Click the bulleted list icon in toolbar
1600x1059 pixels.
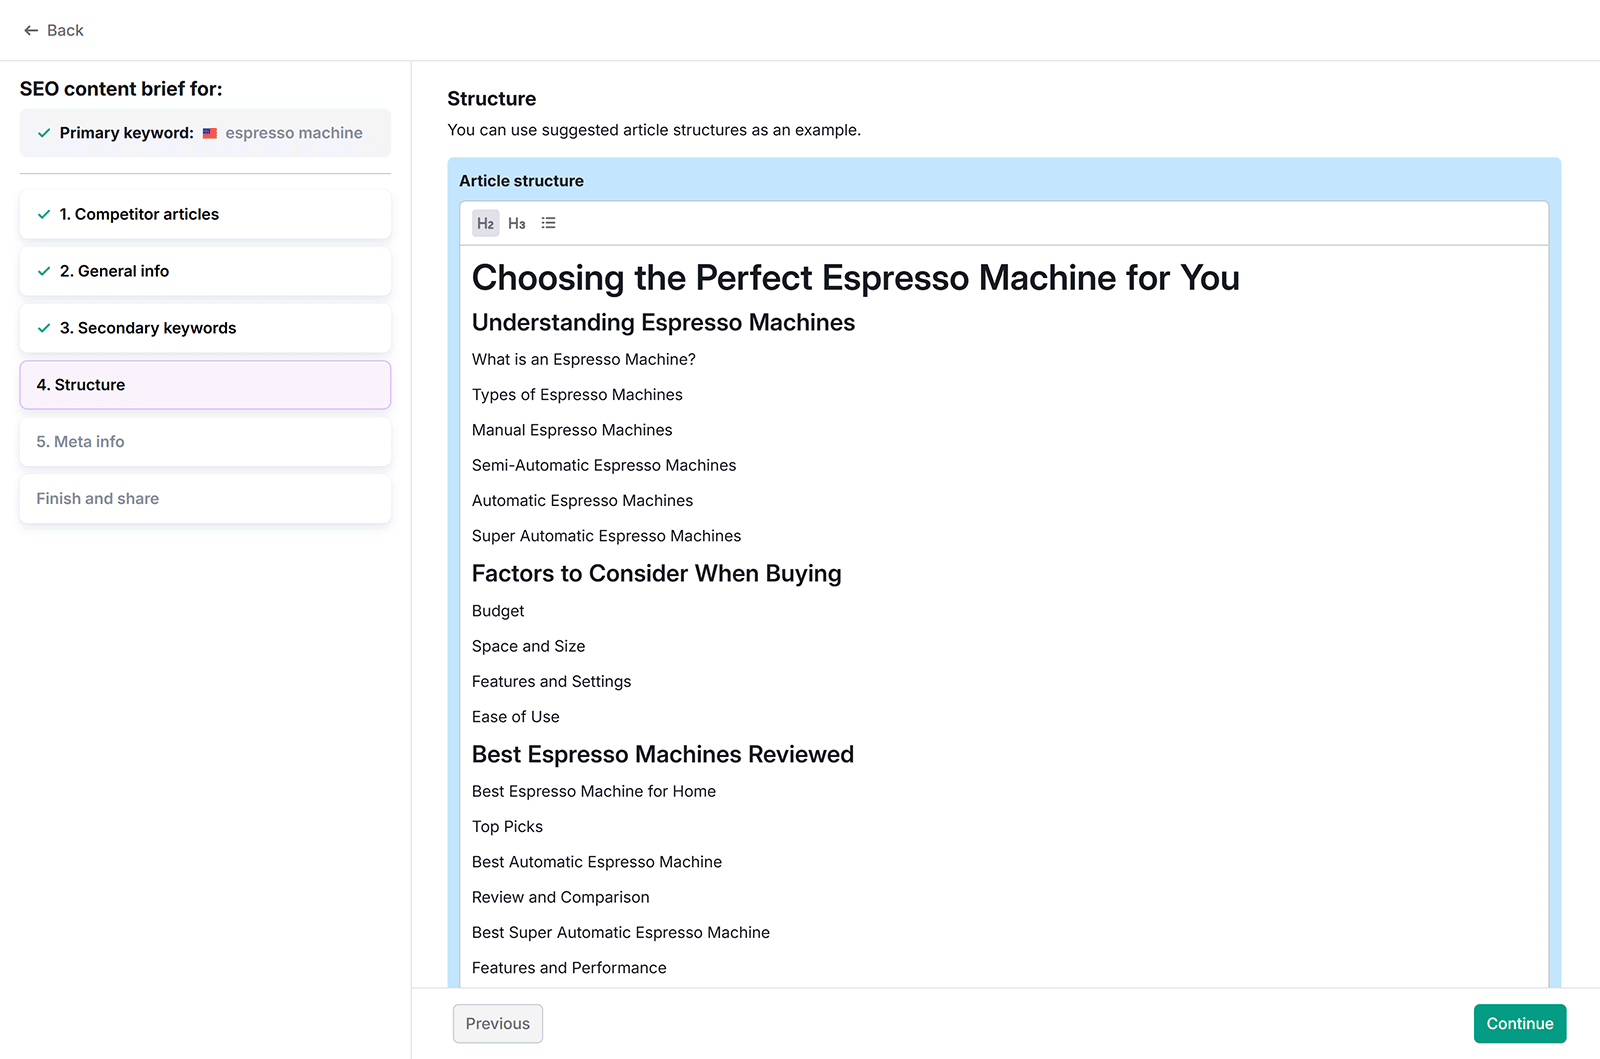[548, 223]
